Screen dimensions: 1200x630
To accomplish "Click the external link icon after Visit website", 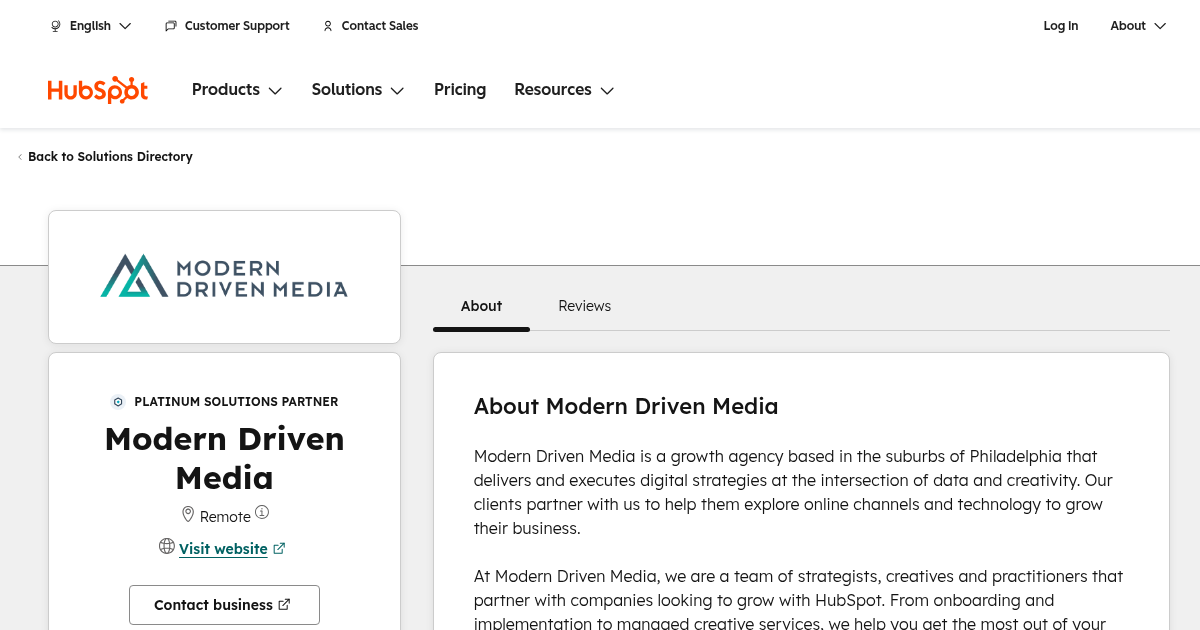I will (280, 548).
